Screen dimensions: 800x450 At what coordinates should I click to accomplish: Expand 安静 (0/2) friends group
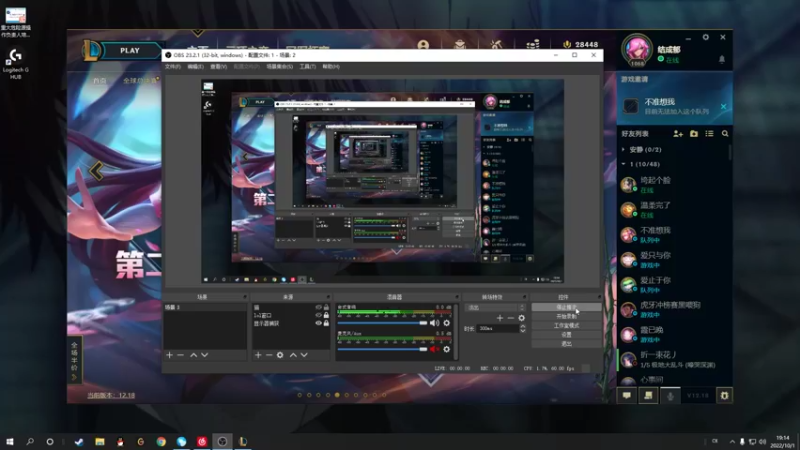pos(623,149)
